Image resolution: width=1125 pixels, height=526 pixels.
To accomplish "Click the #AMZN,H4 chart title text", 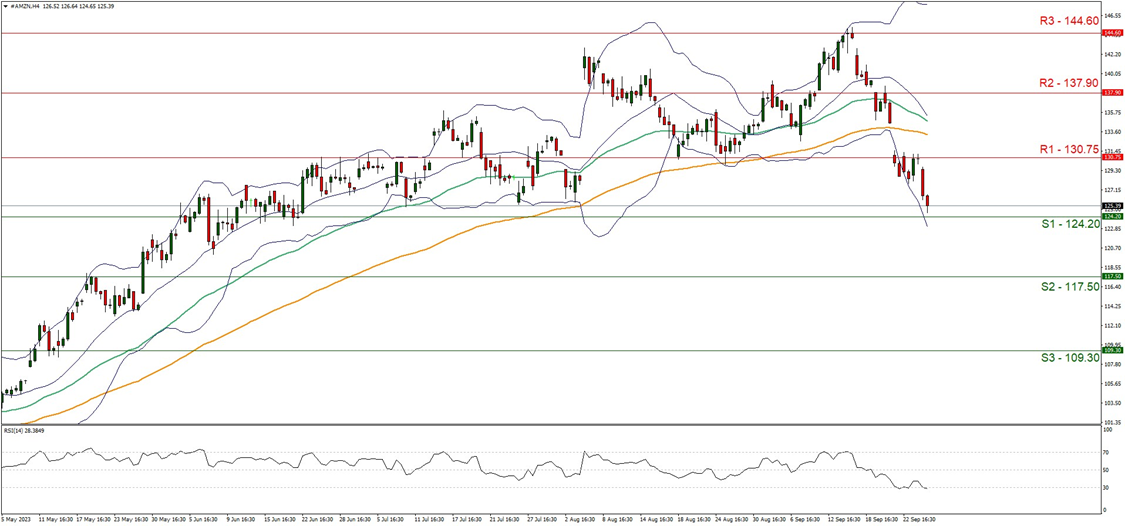I will point(24,4).
